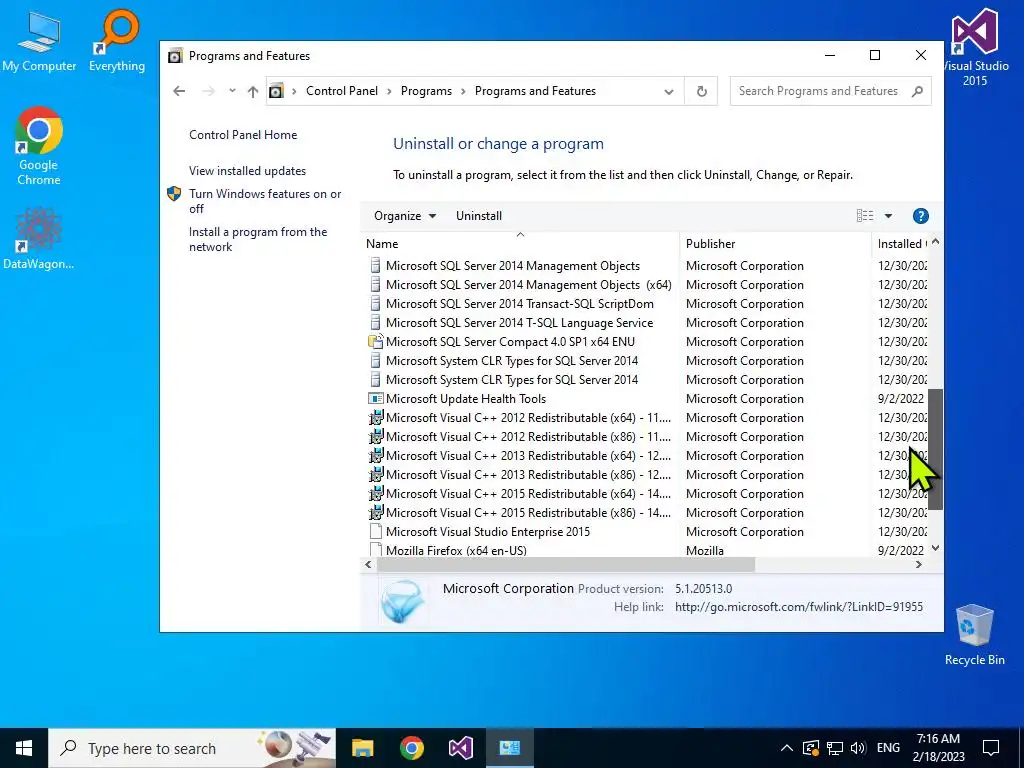Viewport: 1024px width, 768px height.
Task: Open DataWagon desktop shortcut
Action: 39,238
